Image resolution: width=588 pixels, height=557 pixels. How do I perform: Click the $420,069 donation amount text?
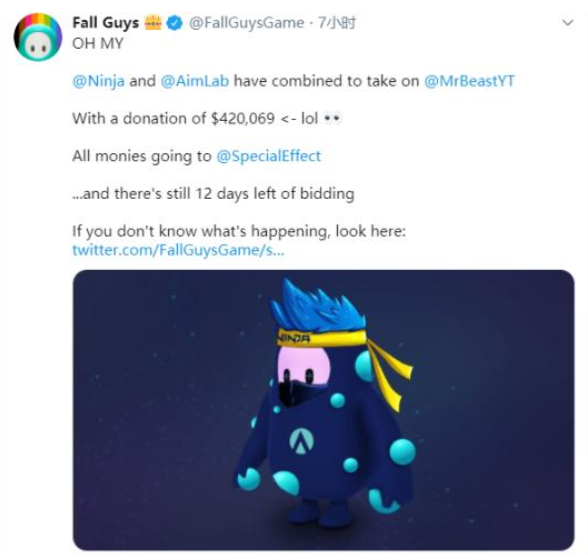[243, 119]
